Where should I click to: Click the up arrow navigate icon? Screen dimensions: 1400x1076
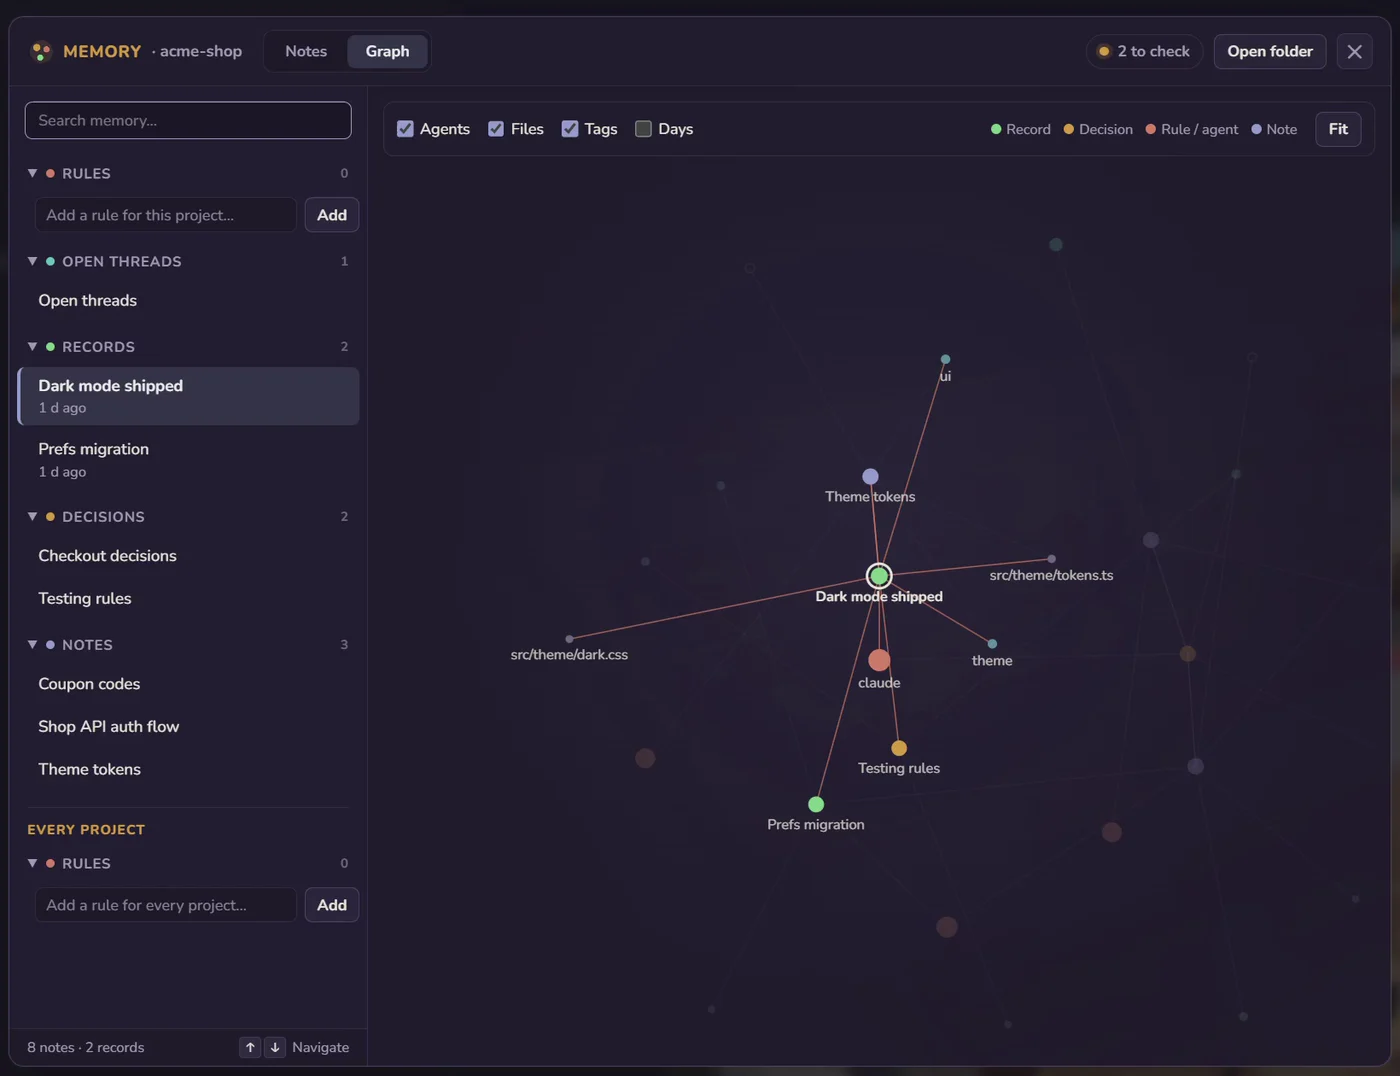pyautogui.click(x=250, y=1047)
